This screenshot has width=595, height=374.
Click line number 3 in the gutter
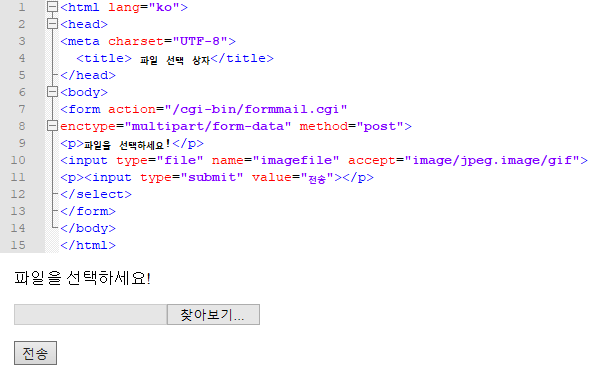click(x=22, y=41)
